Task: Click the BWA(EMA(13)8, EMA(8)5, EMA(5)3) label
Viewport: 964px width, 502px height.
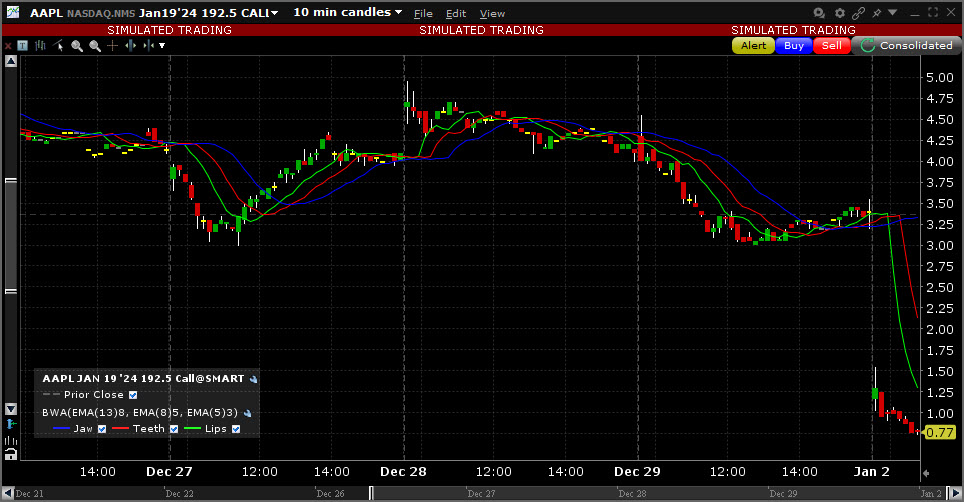Action: pyautogui.click(x=140, y=413)
